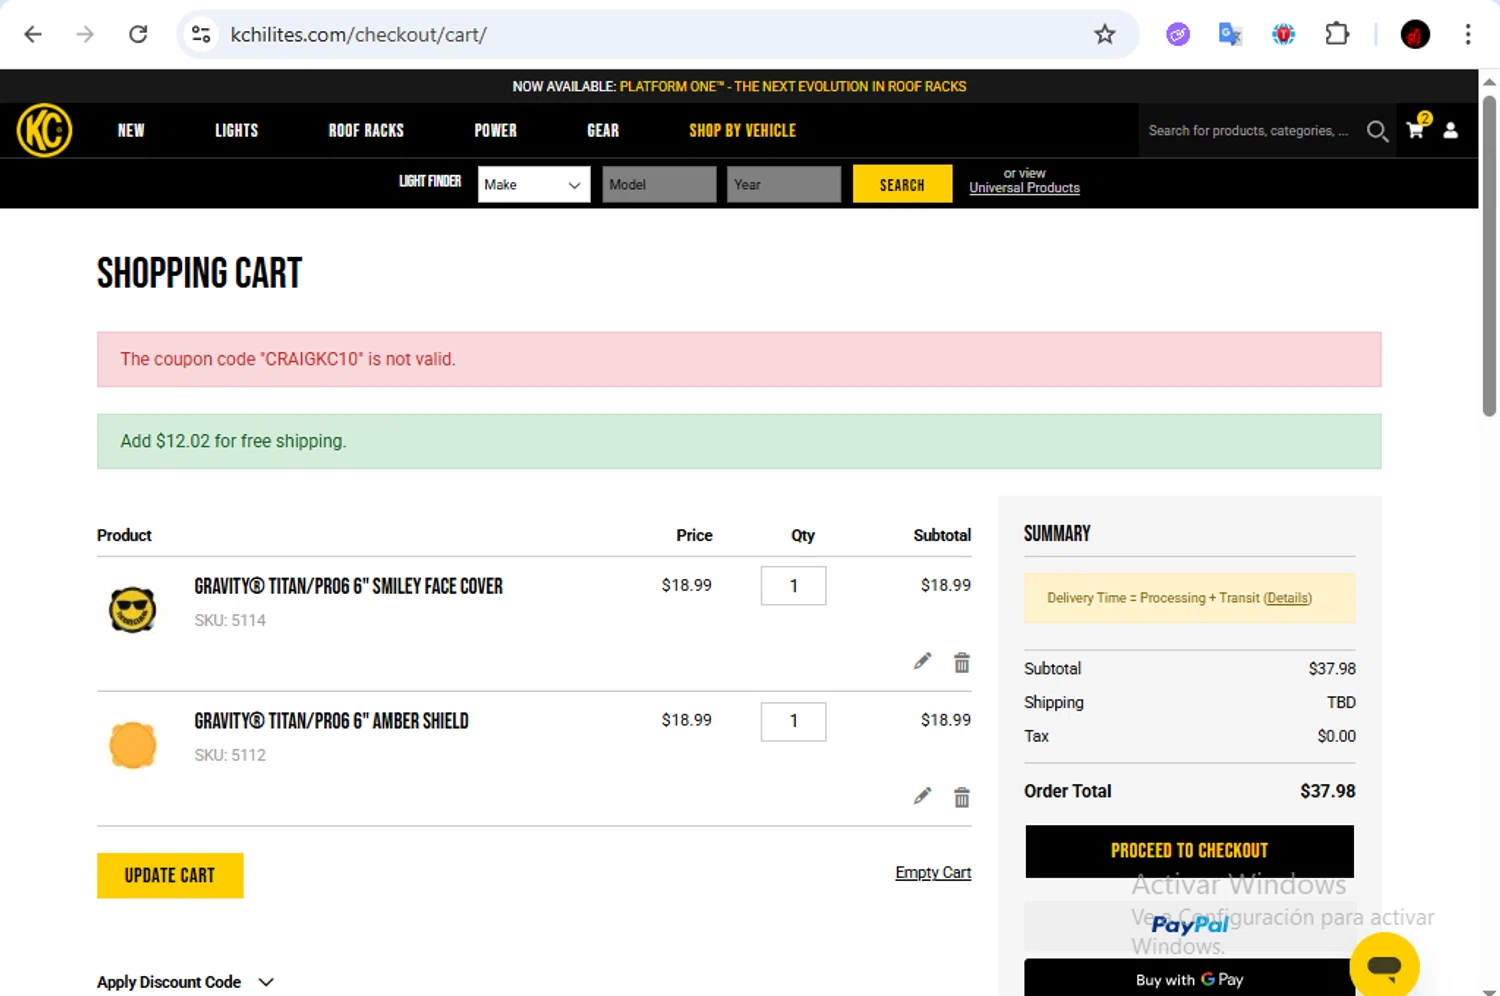The image size is (1500, 996).
Task: Click the SKU: 5112 text
Action: (230, 755)
